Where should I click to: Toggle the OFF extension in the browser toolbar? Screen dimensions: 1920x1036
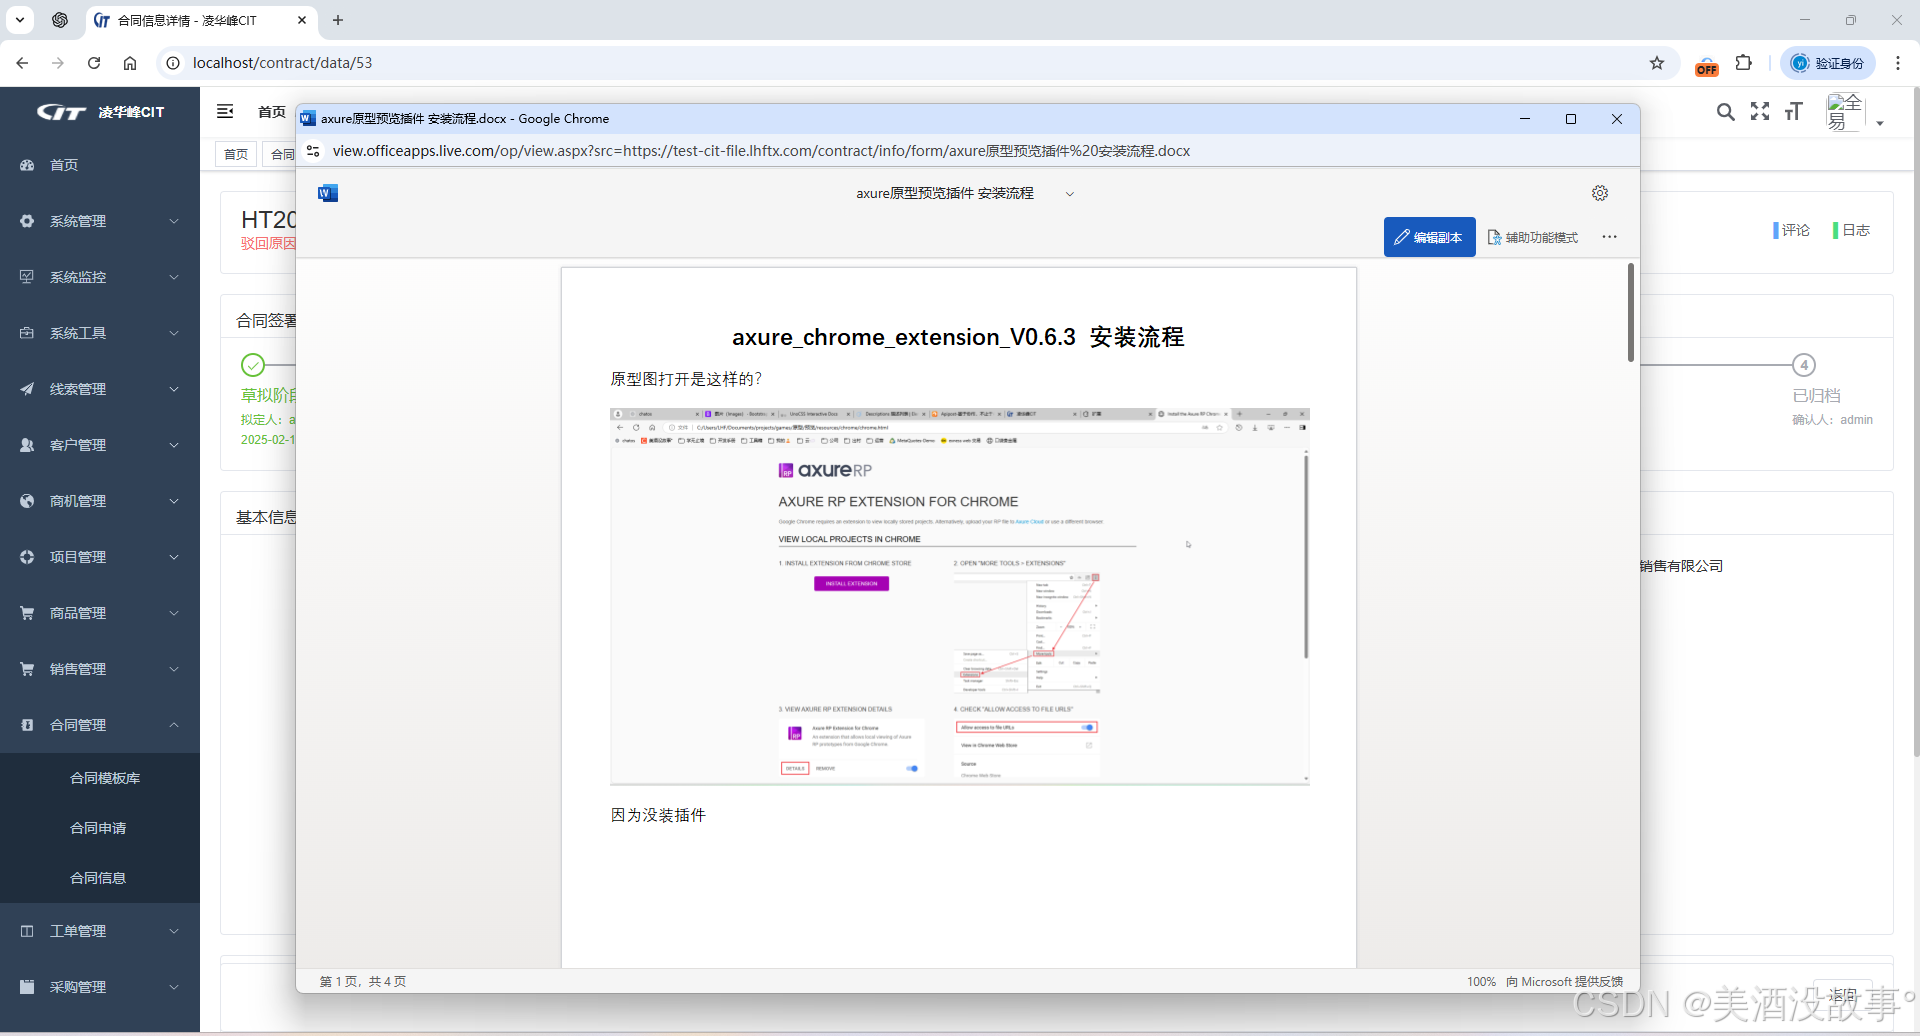(x=1707, y=63)
